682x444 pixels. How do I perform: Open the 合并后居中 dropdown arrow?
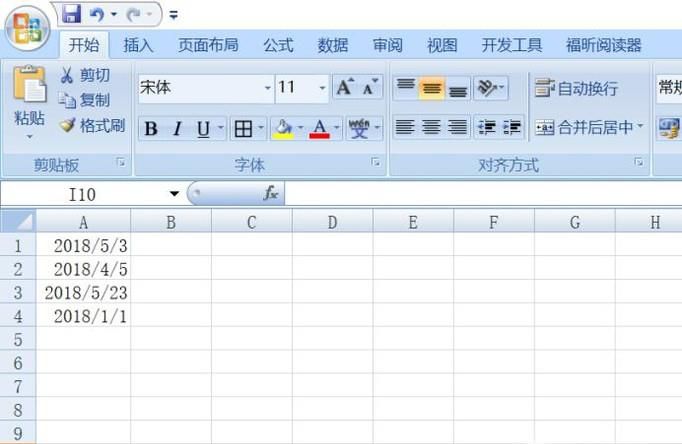[x=640, y=126]
